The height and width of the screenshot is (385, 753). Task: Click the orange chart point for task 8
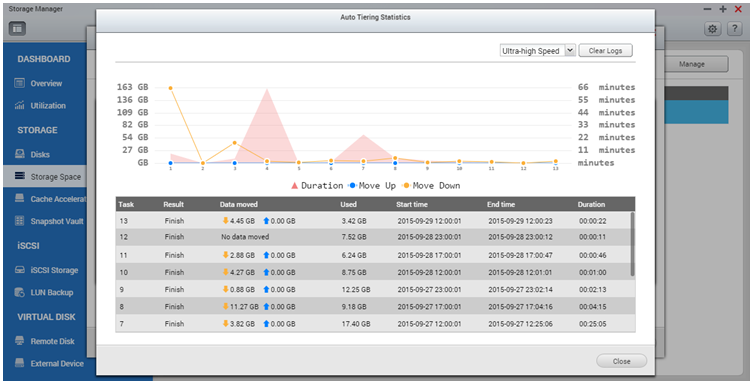(x=395, y=158)
